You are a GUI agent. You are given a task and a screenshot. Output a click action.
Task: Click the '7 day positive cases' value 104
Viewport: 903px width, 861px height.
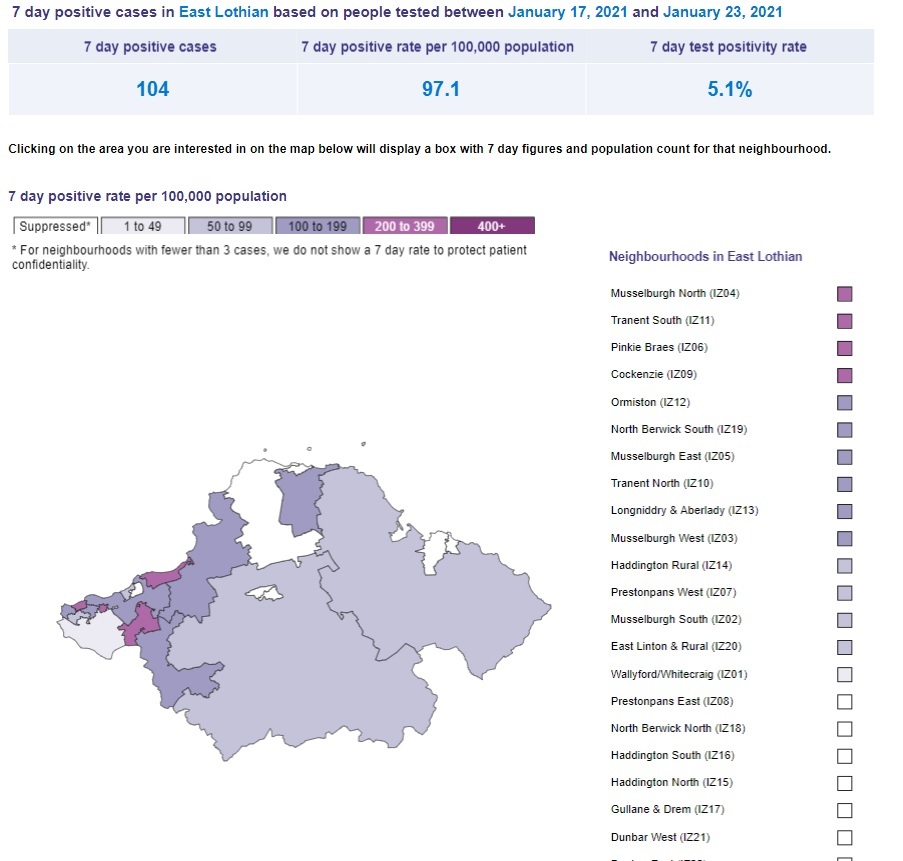(x=153, y=89)
